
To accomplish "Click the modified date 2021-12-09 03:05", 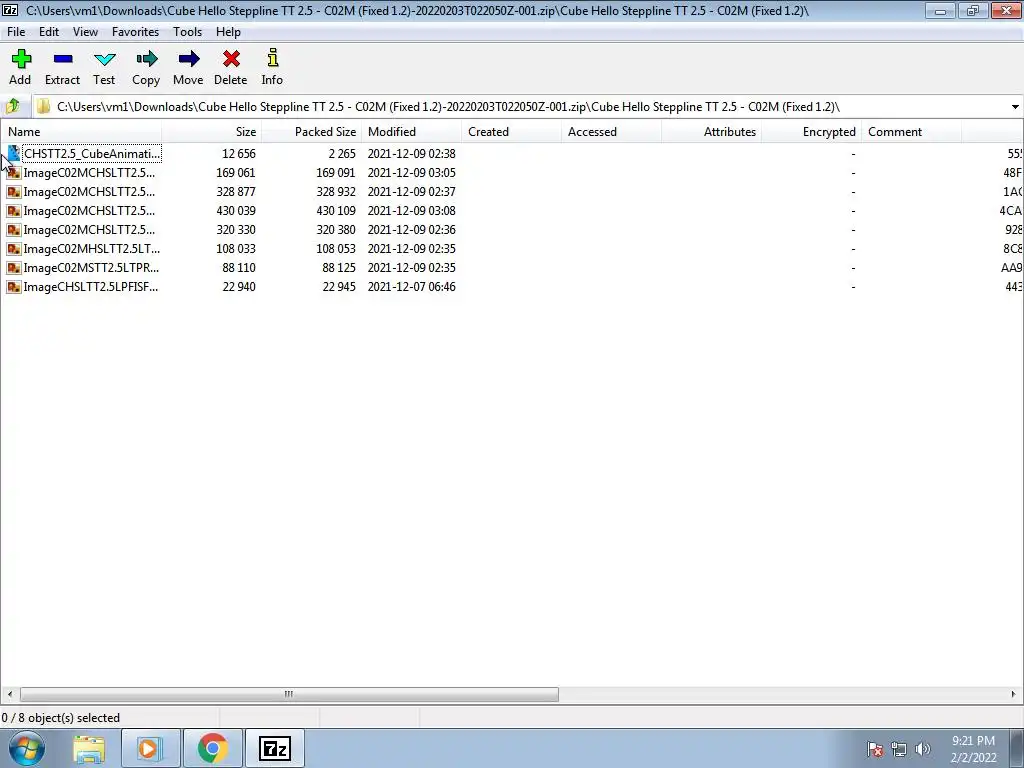I will pos(411,172).
